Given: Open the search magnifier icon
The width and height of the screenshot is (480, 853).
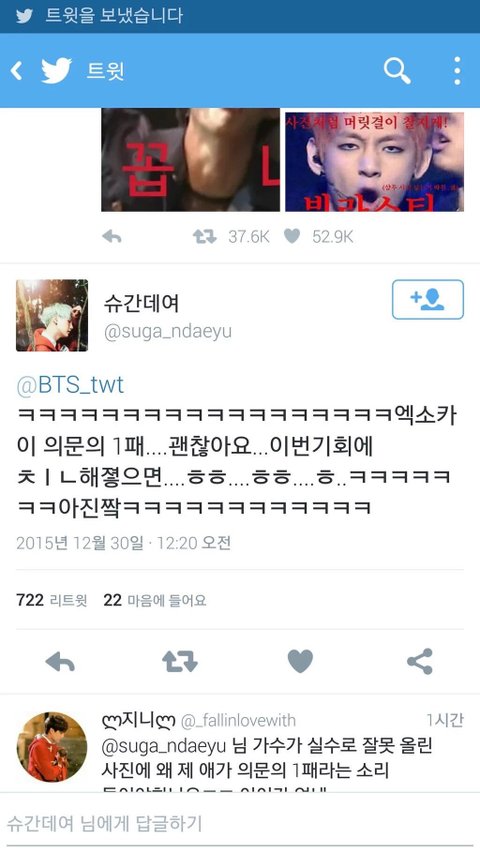Looking at the screenshot, I should [397, 71].
